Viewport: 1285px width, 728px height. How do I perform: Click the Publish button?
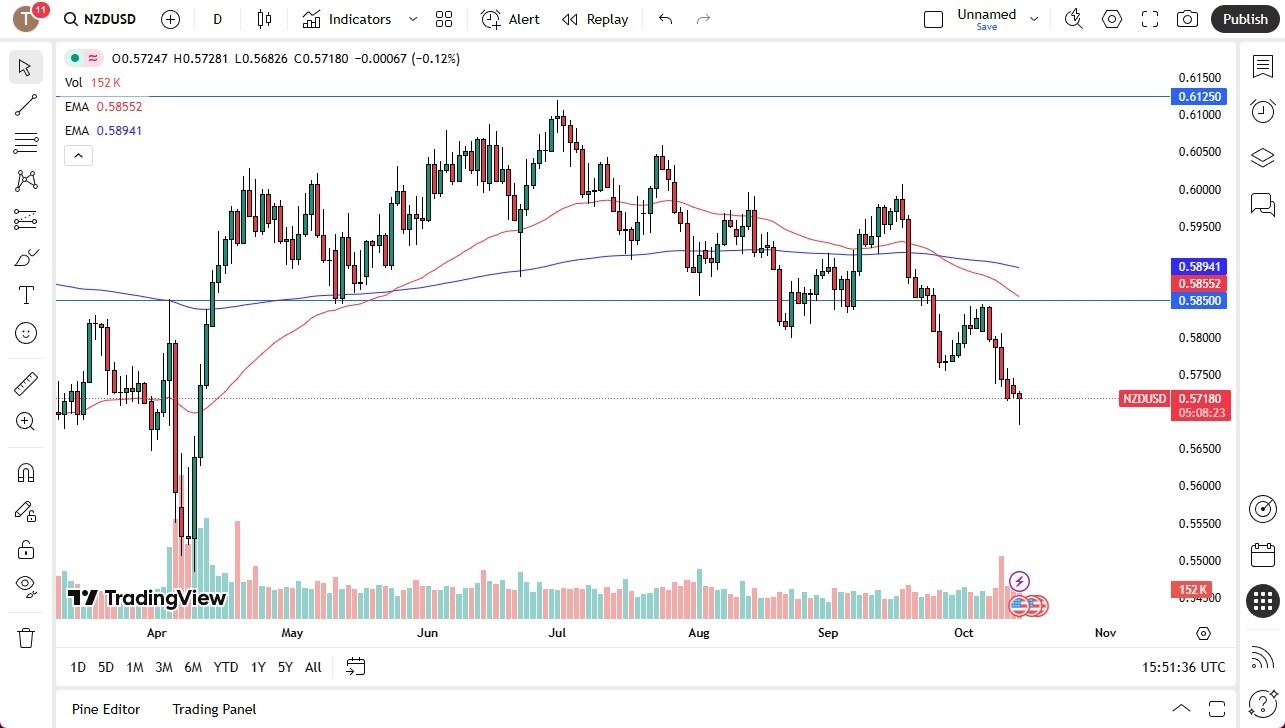point(1245,19)
